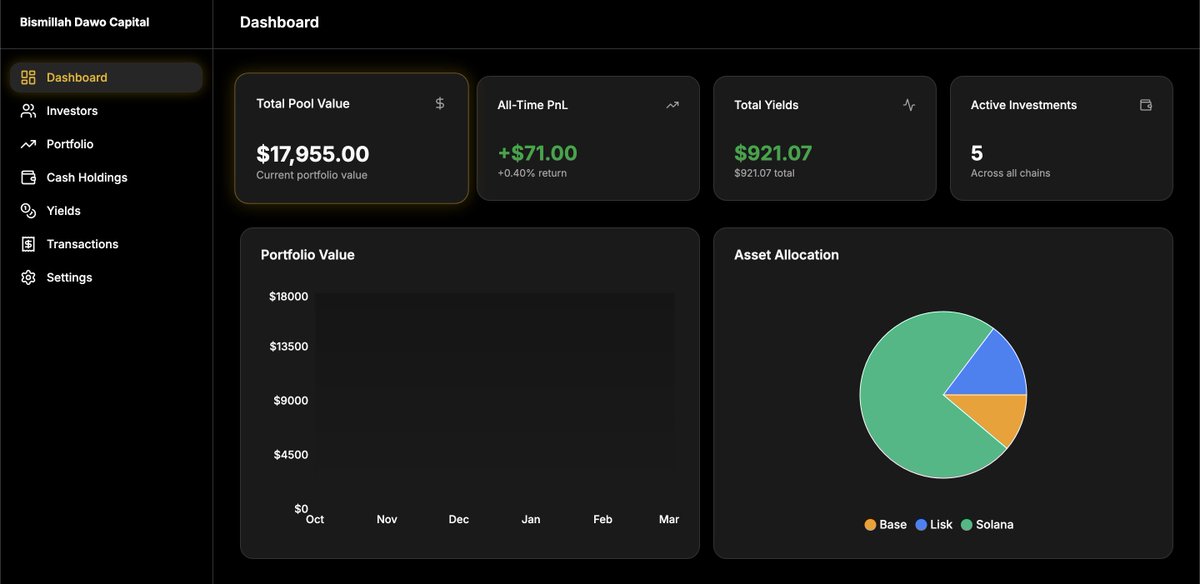Click the +$71.00 PnL value
This screenshot has width=1200, height=584.
(537, 153)
